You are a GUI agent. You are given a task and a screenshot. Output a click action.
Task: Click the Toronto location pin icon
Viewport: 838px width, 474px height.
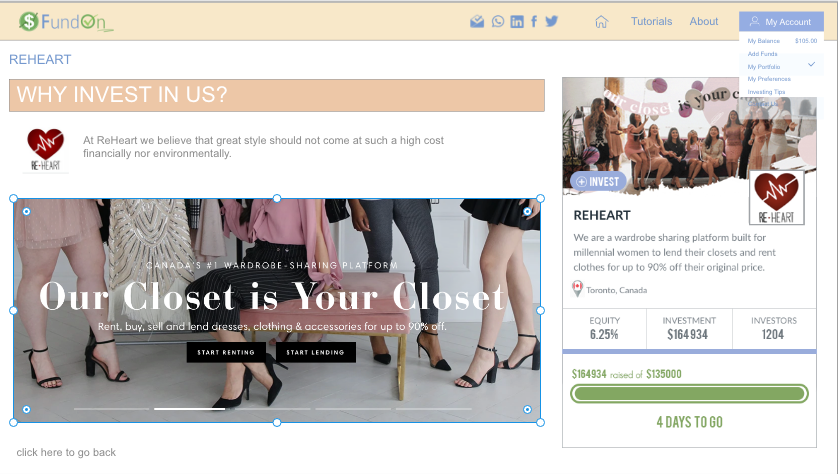(x=577, y=289)
